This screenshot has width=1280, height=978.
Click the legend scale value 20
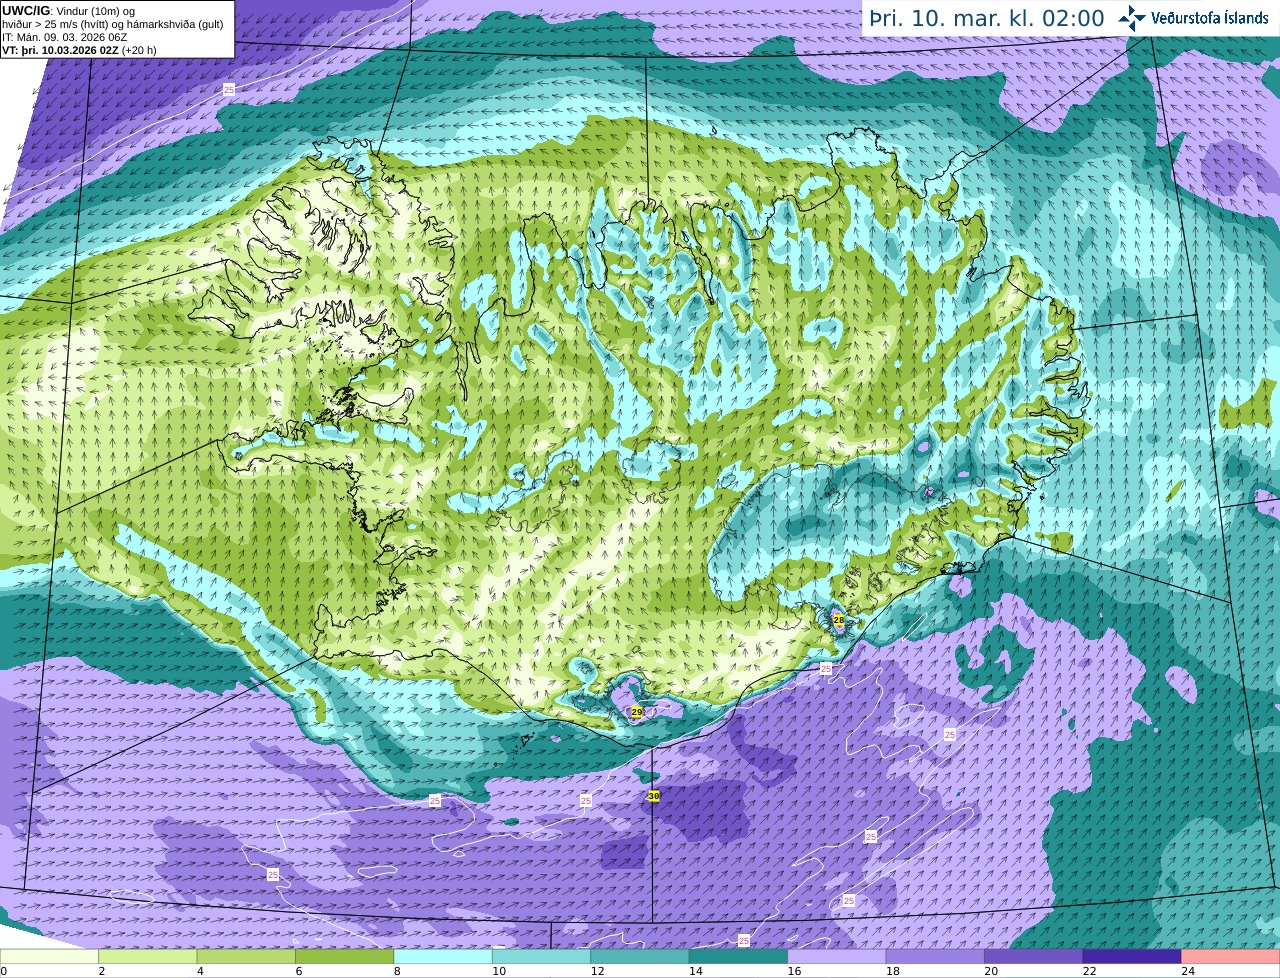(991, 971)
